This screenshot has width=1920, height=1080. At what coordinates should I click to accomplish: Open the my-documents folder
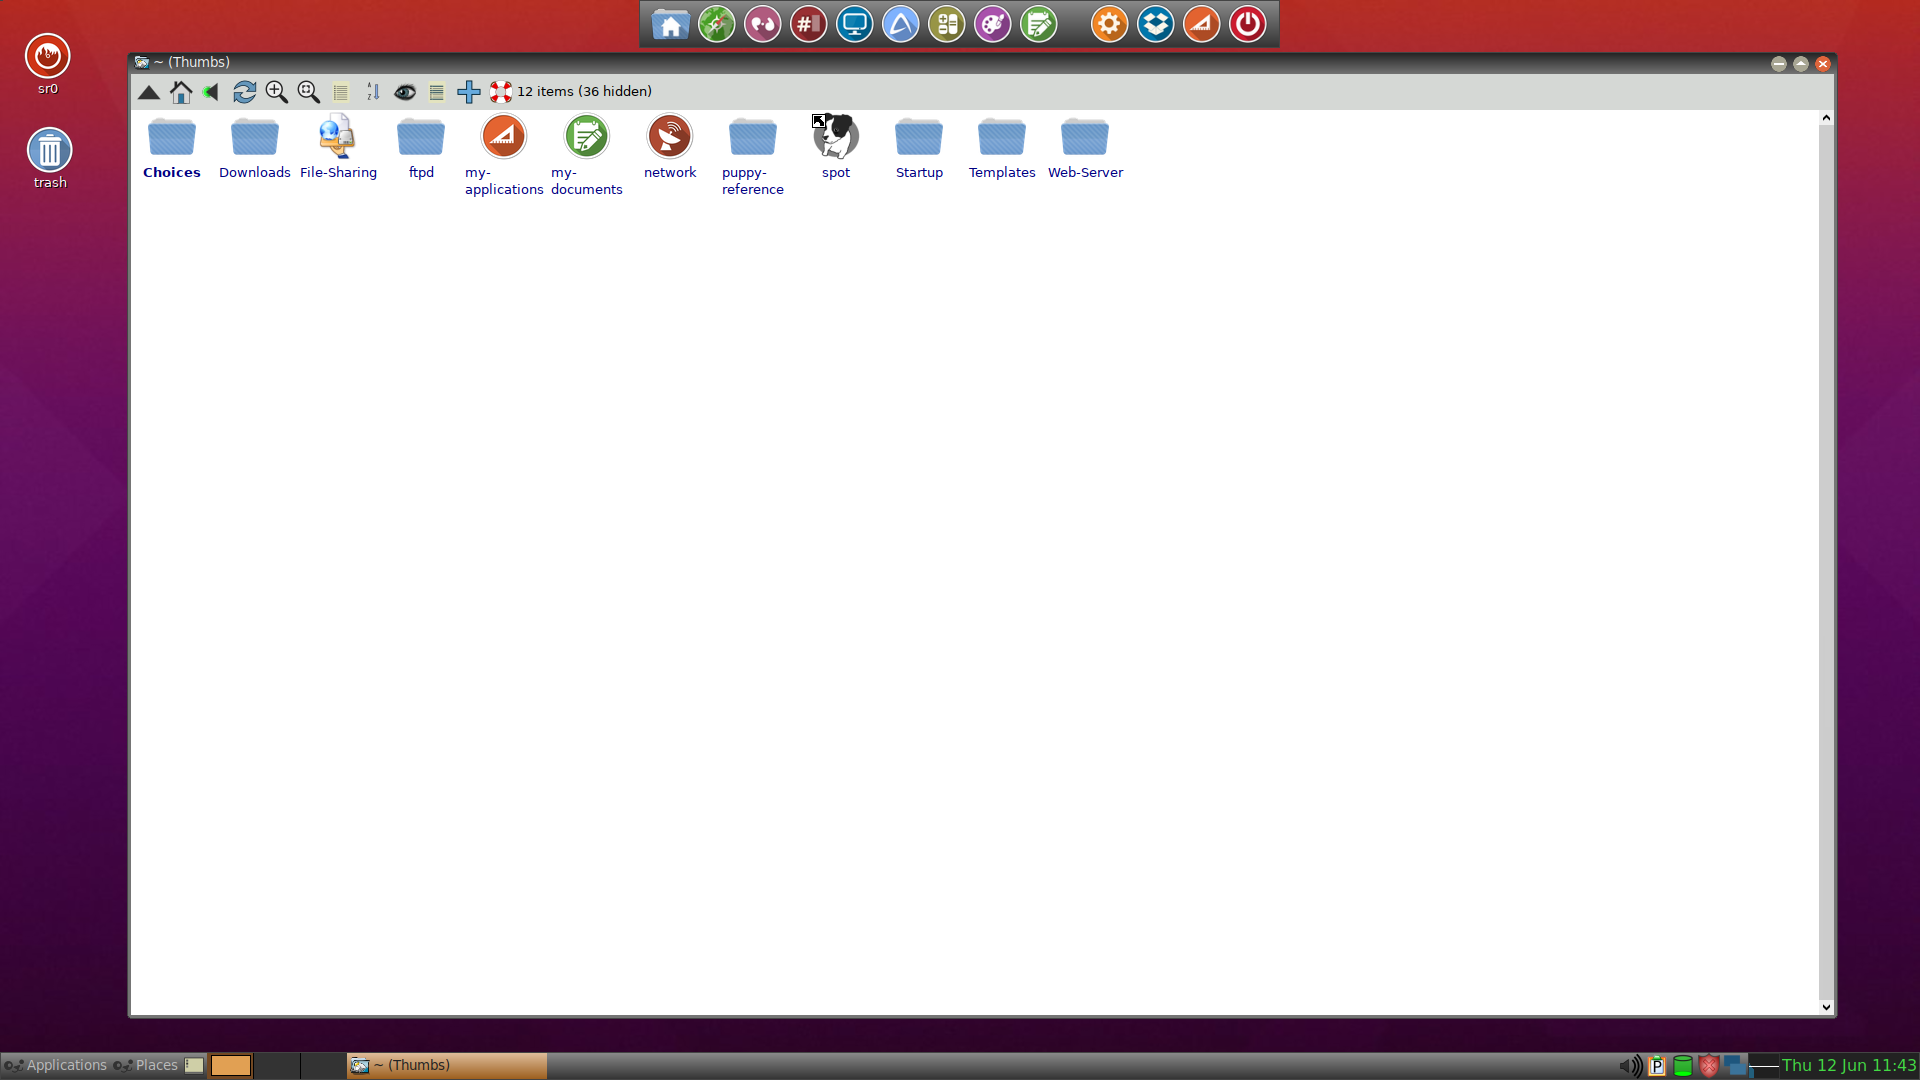[586, 155]
